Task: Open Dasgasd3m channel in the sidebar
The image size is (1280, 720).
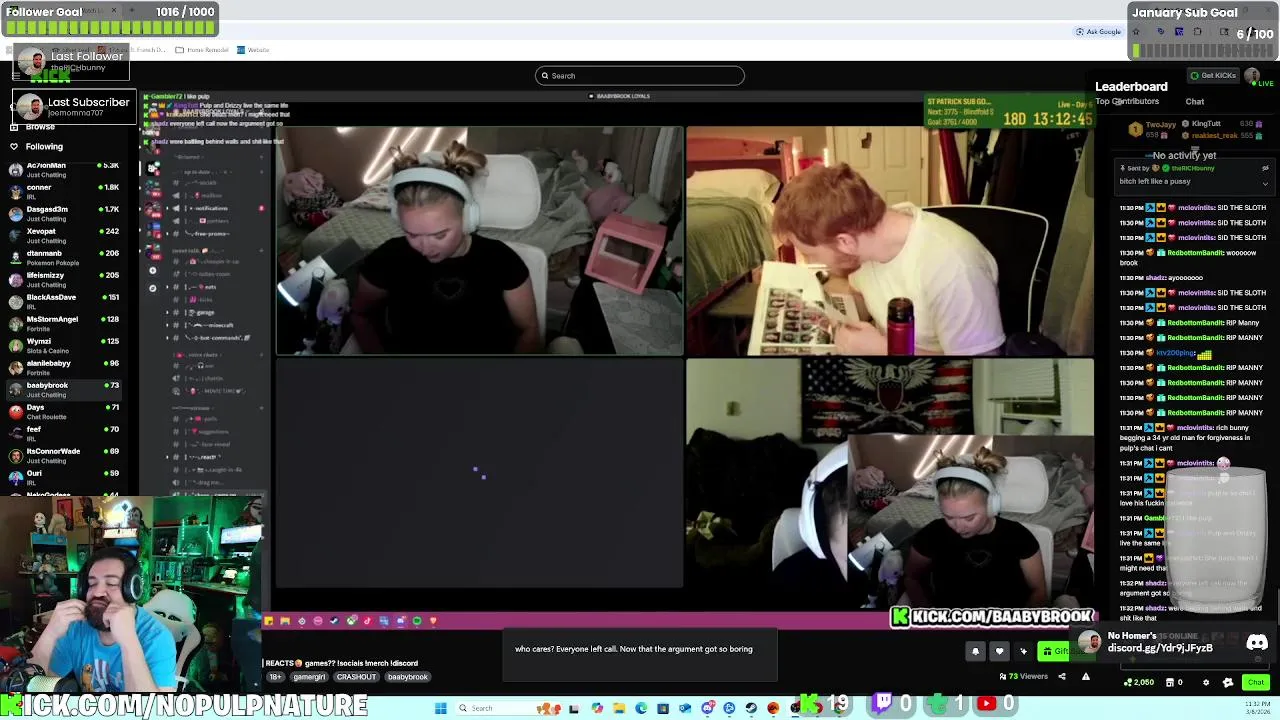Action: (62, 214)
